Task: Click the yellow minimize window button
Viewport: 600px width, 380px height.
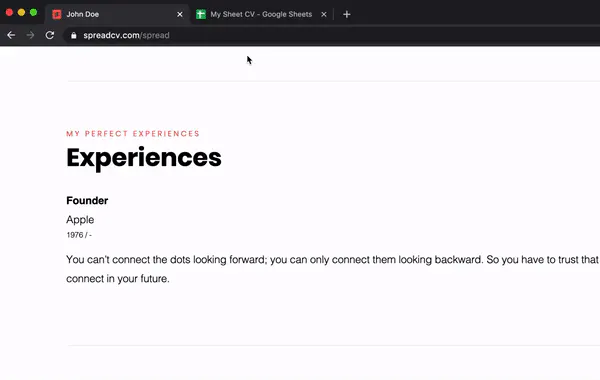Action: click(x=21, y=12)
